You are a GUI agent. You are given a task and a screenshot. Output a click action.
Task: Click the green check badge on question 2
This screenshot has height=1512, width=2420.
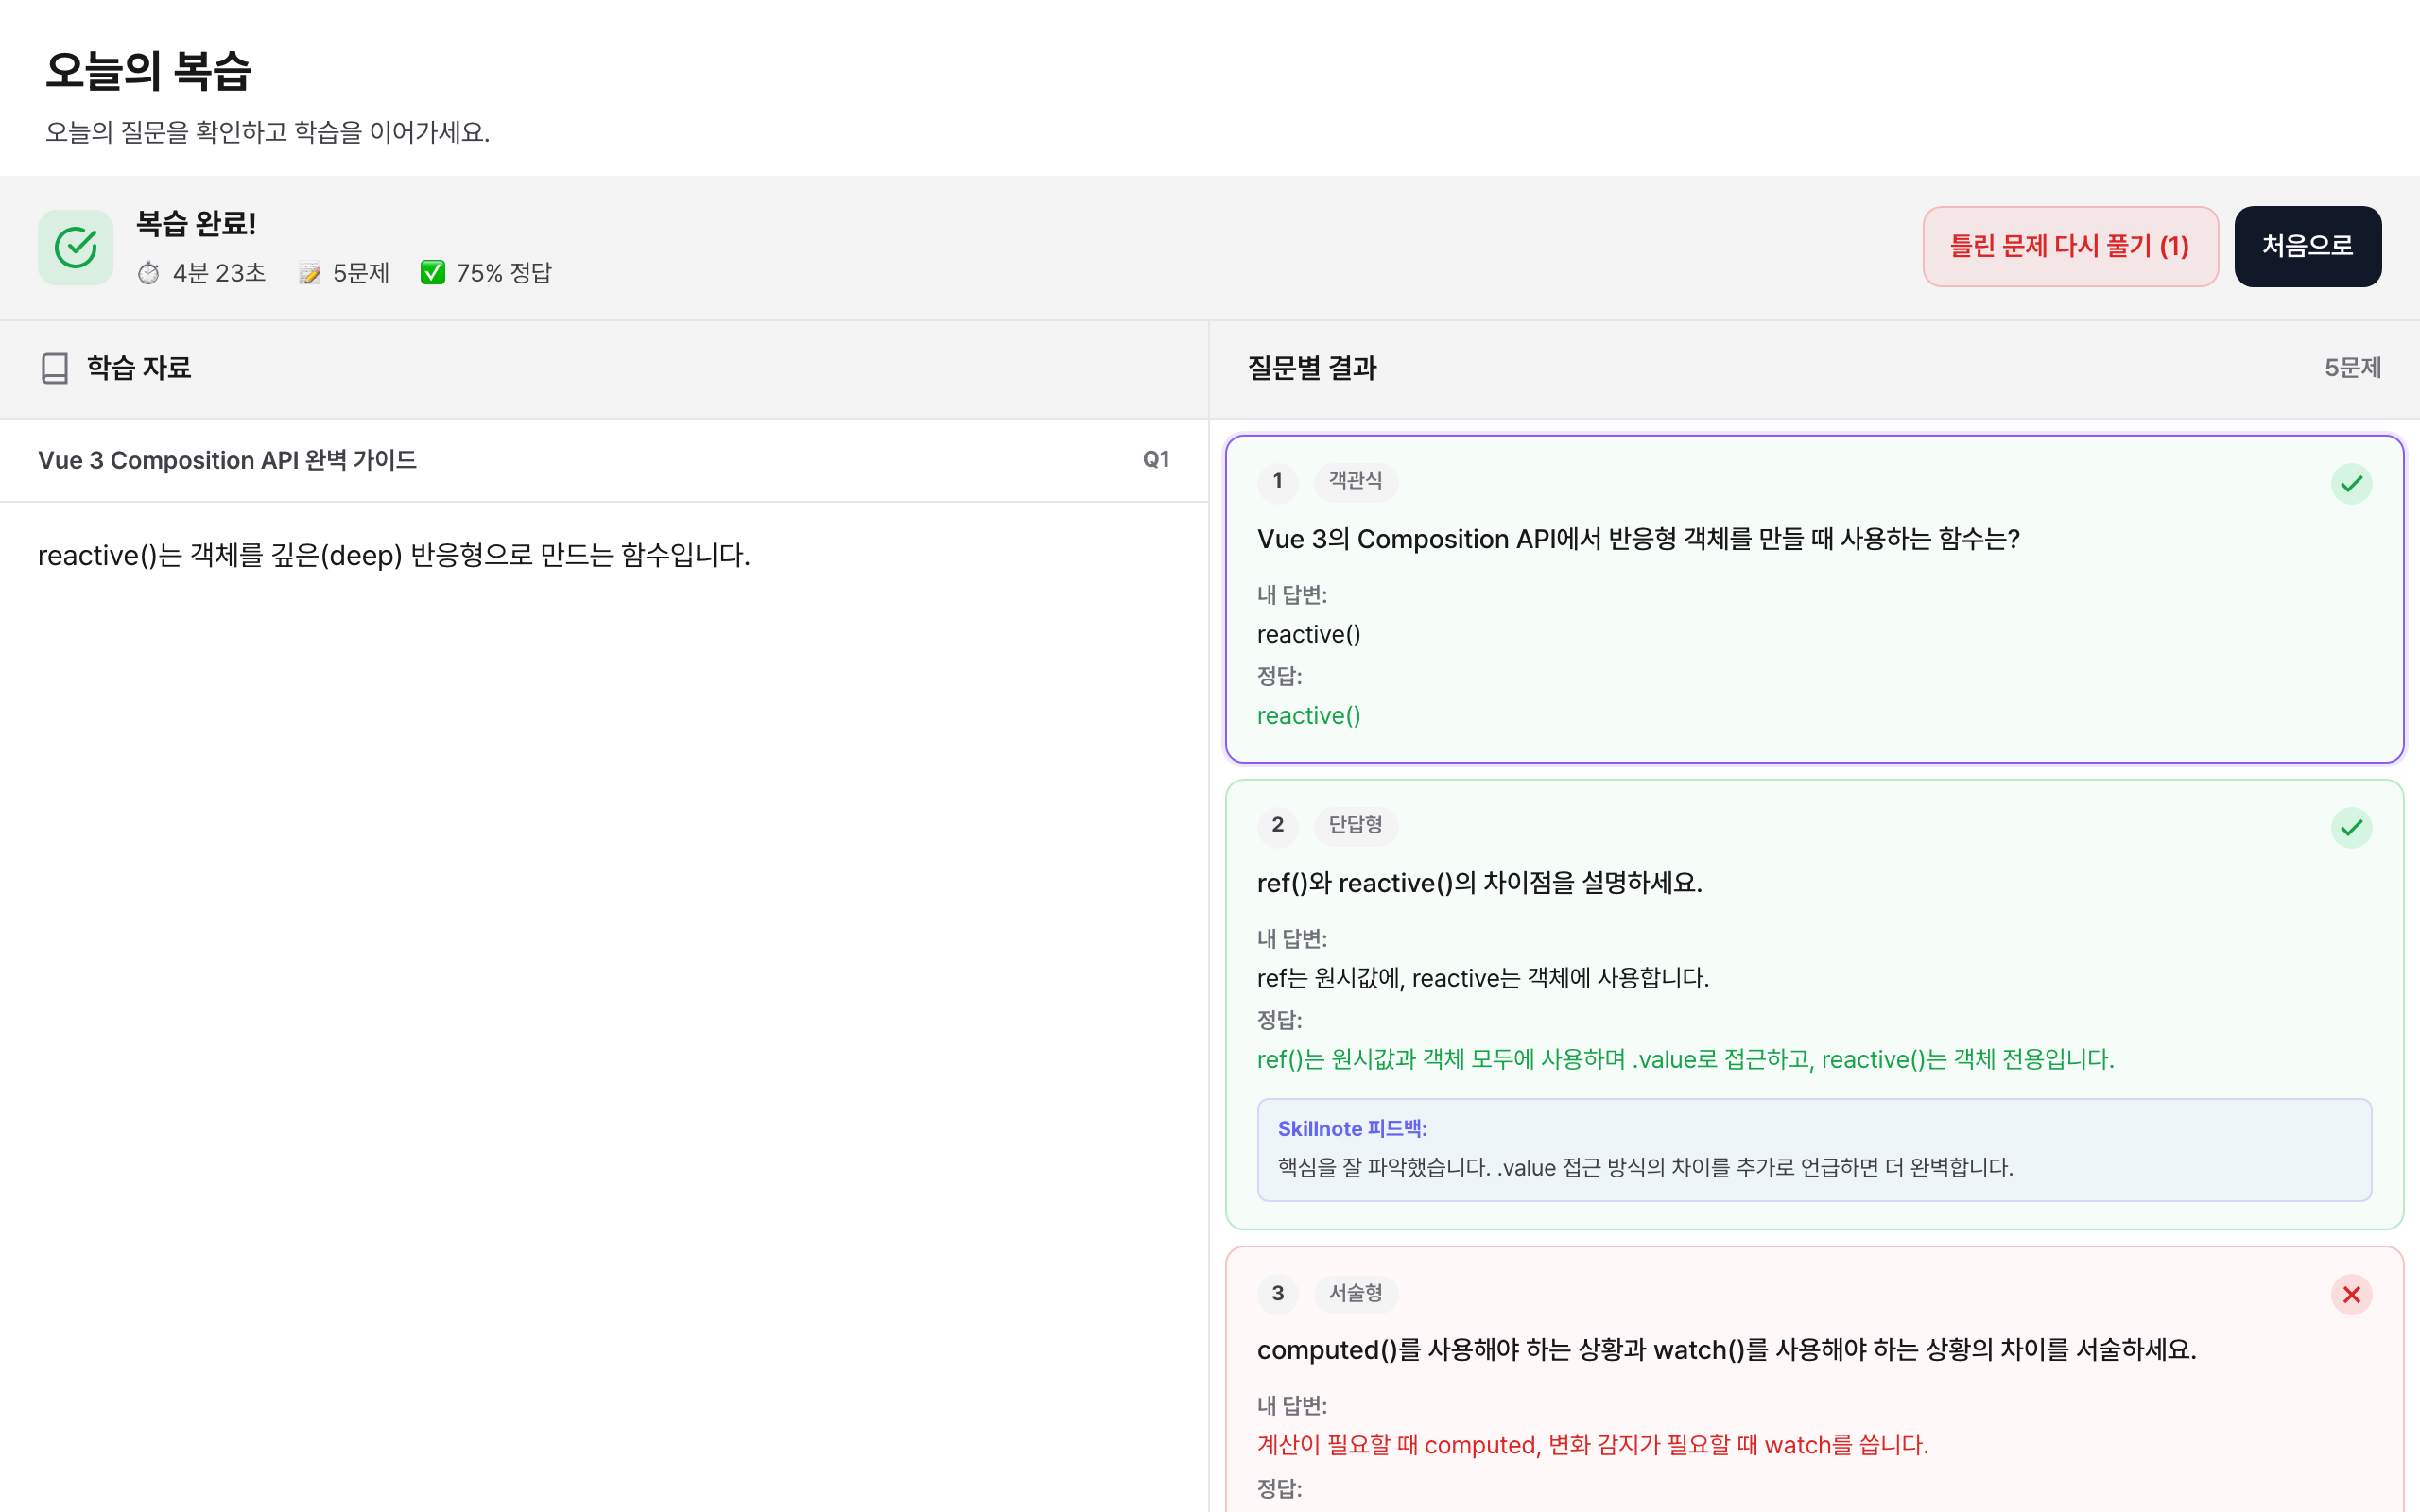click(2352, 827)
